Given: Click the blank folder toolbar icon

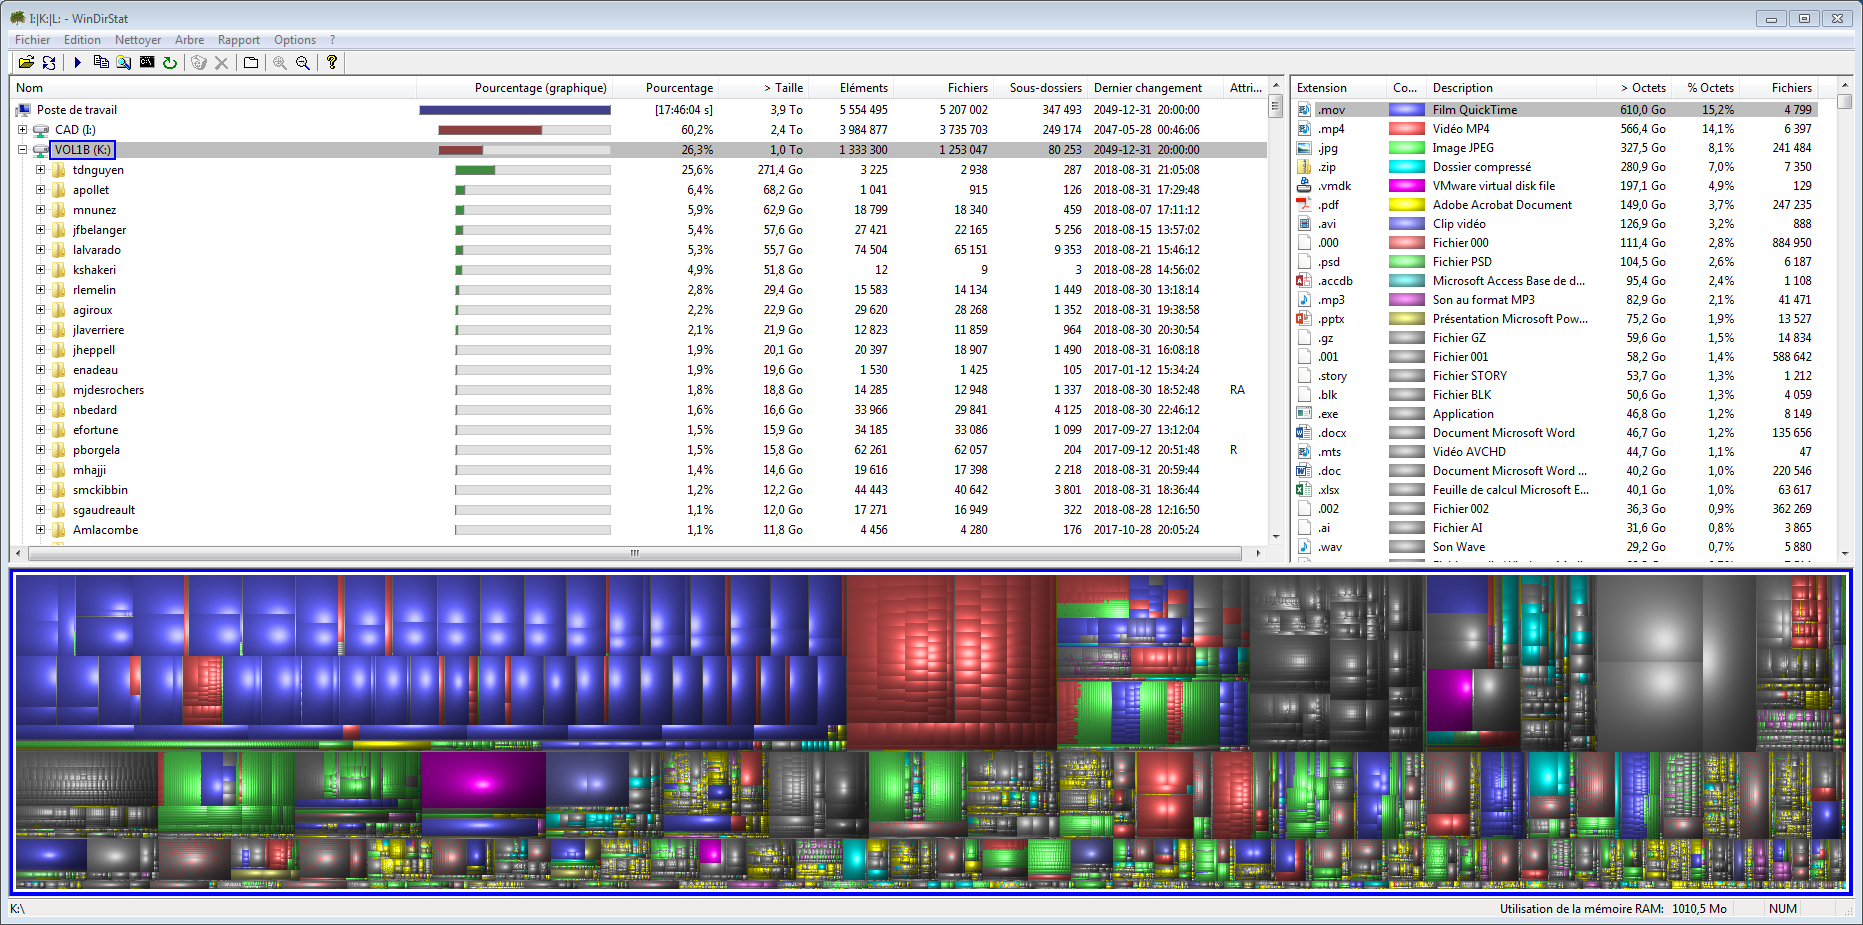Looking at the screenshot, I should (x=251, y=62).
